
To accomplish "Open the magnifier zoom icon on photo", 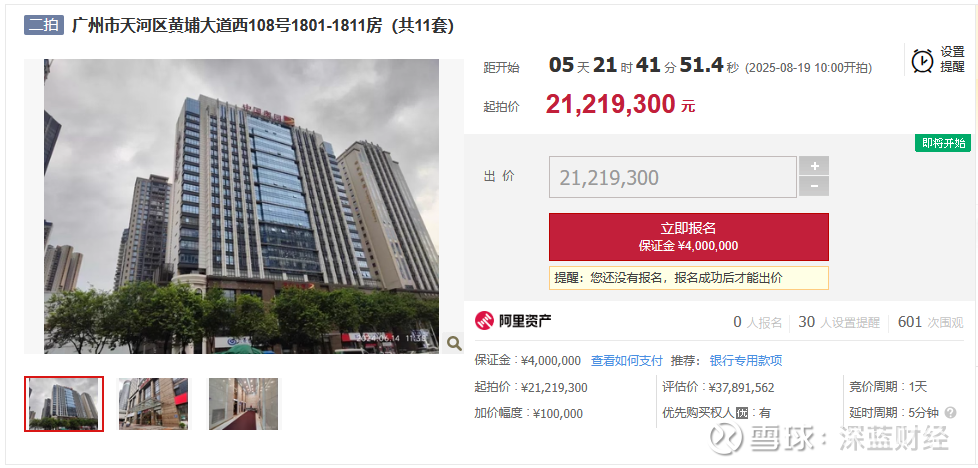I will point(454,343).
